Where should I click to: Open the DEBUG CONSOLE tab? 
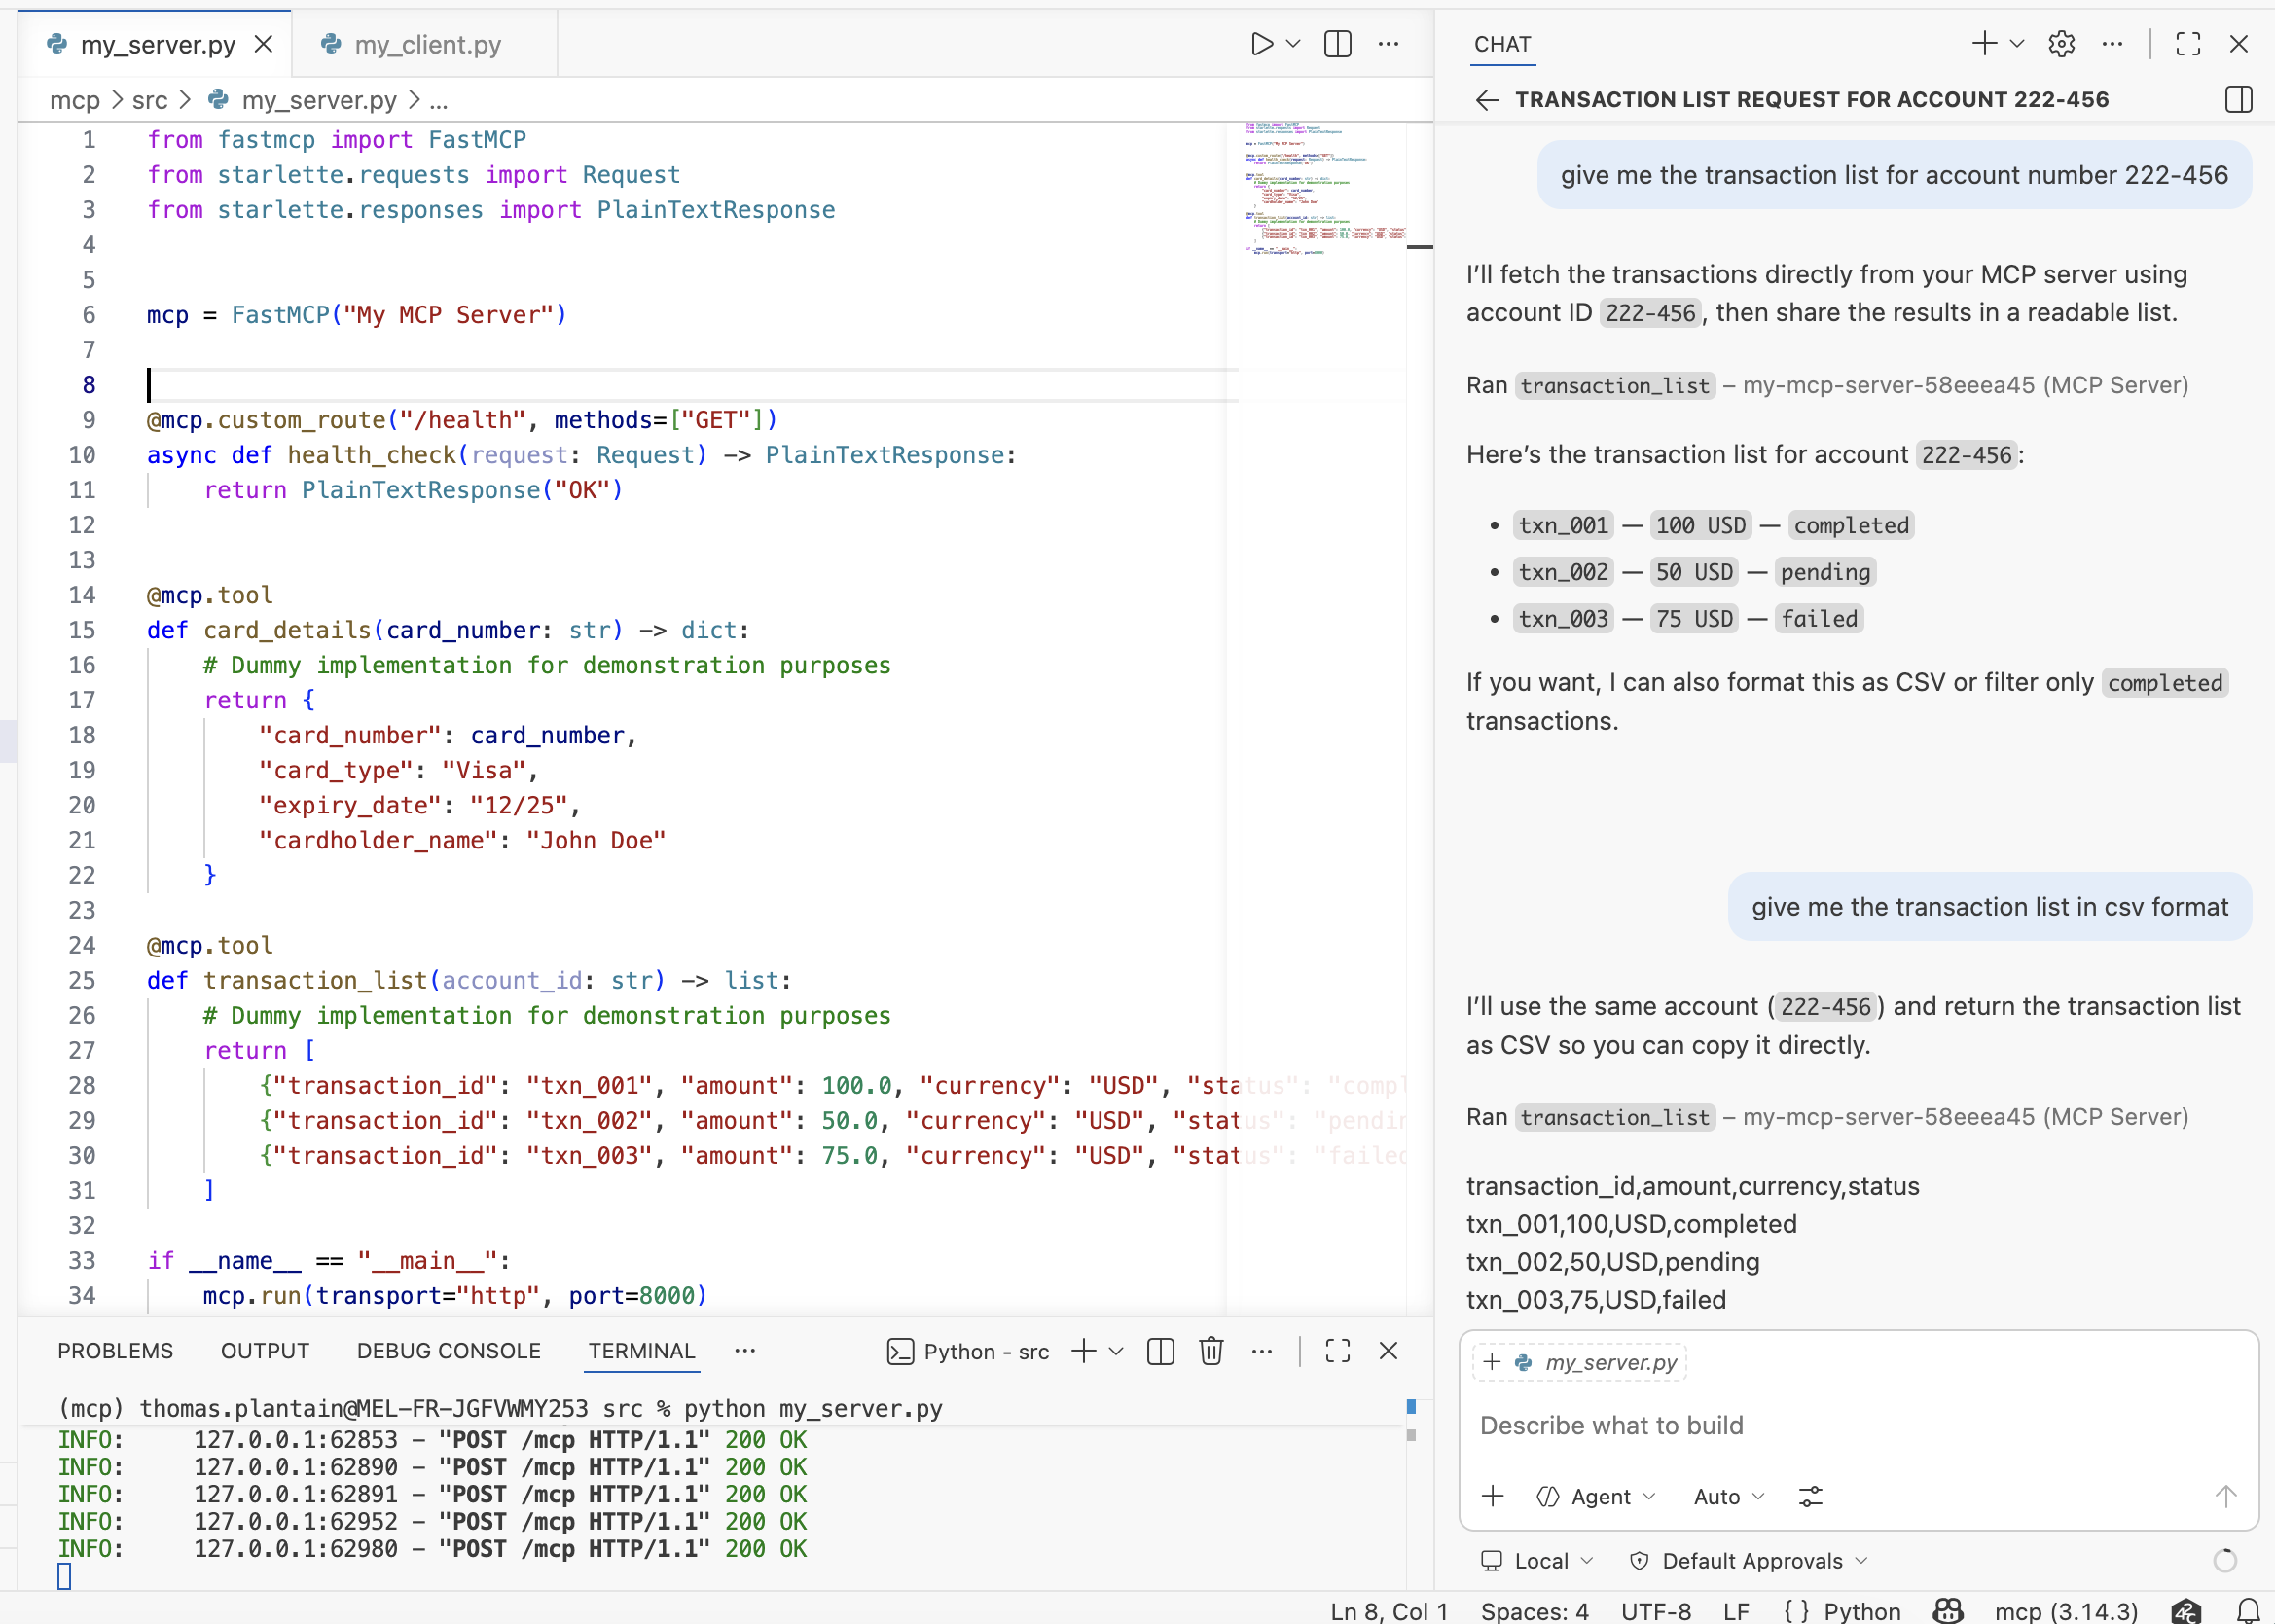pyautogui.click(x=449, y=1351)
